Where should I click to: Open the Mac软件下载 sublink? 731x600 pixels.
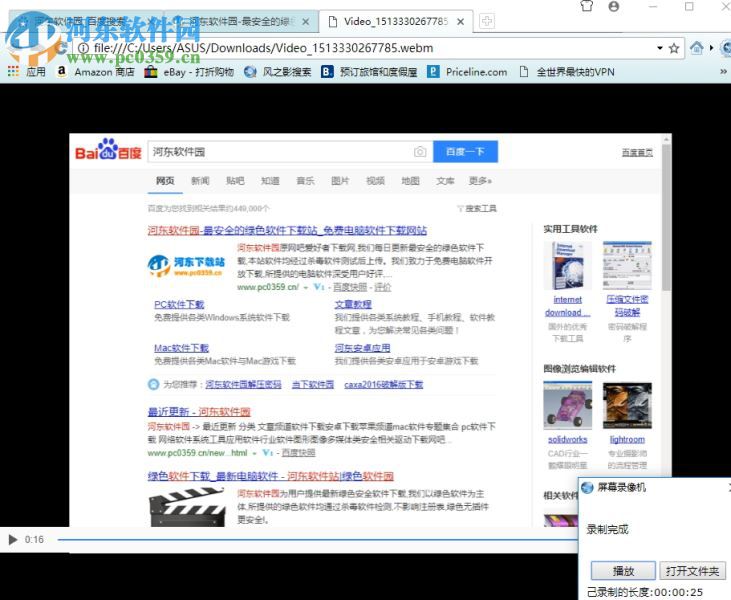(181, 348)
